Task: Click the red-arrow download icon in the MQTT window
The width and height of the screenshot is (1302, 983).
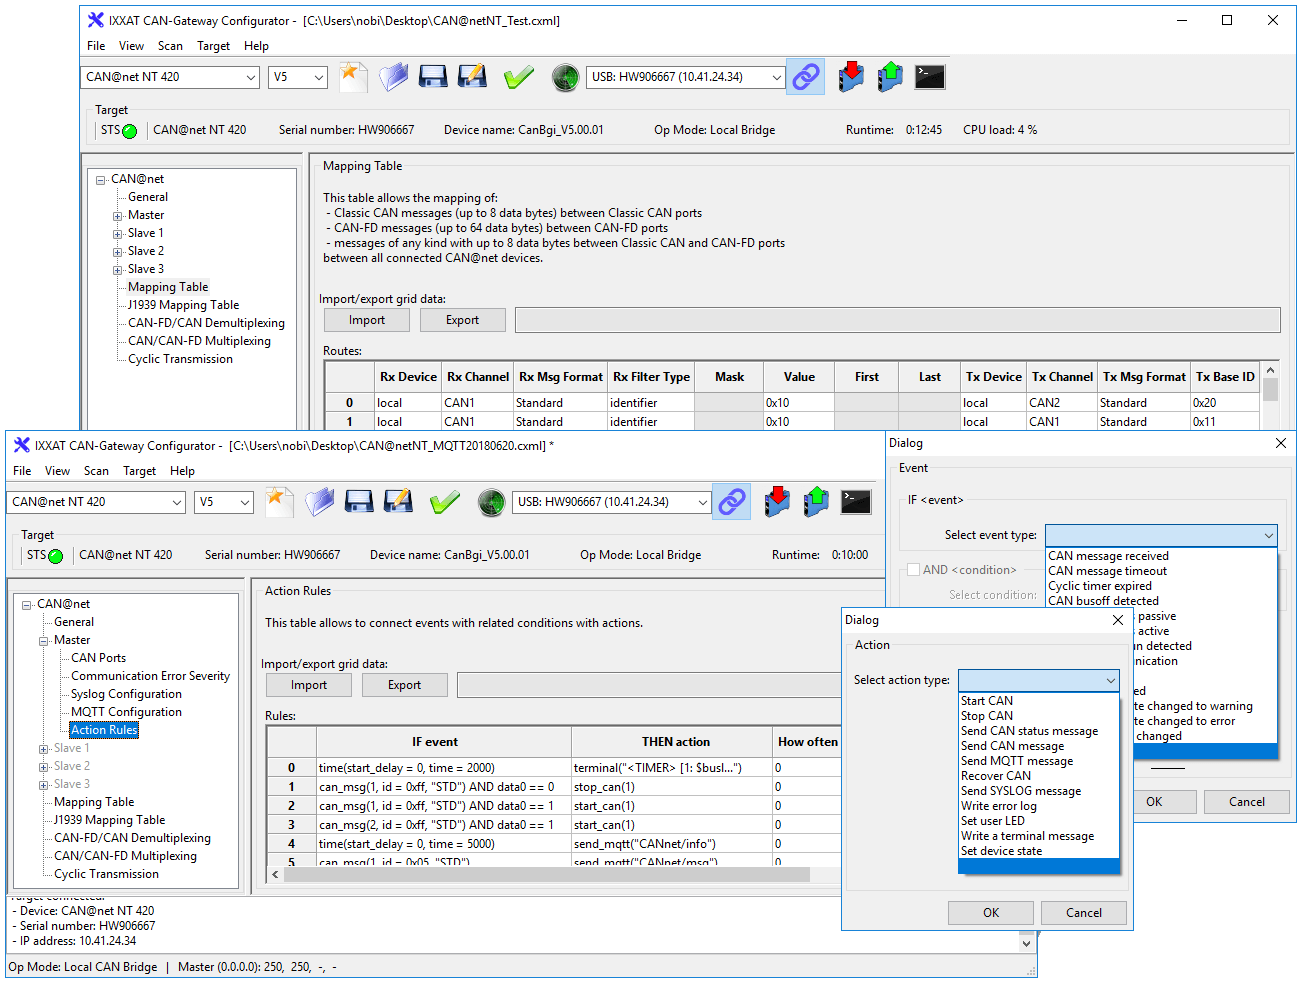Action: 777,501
